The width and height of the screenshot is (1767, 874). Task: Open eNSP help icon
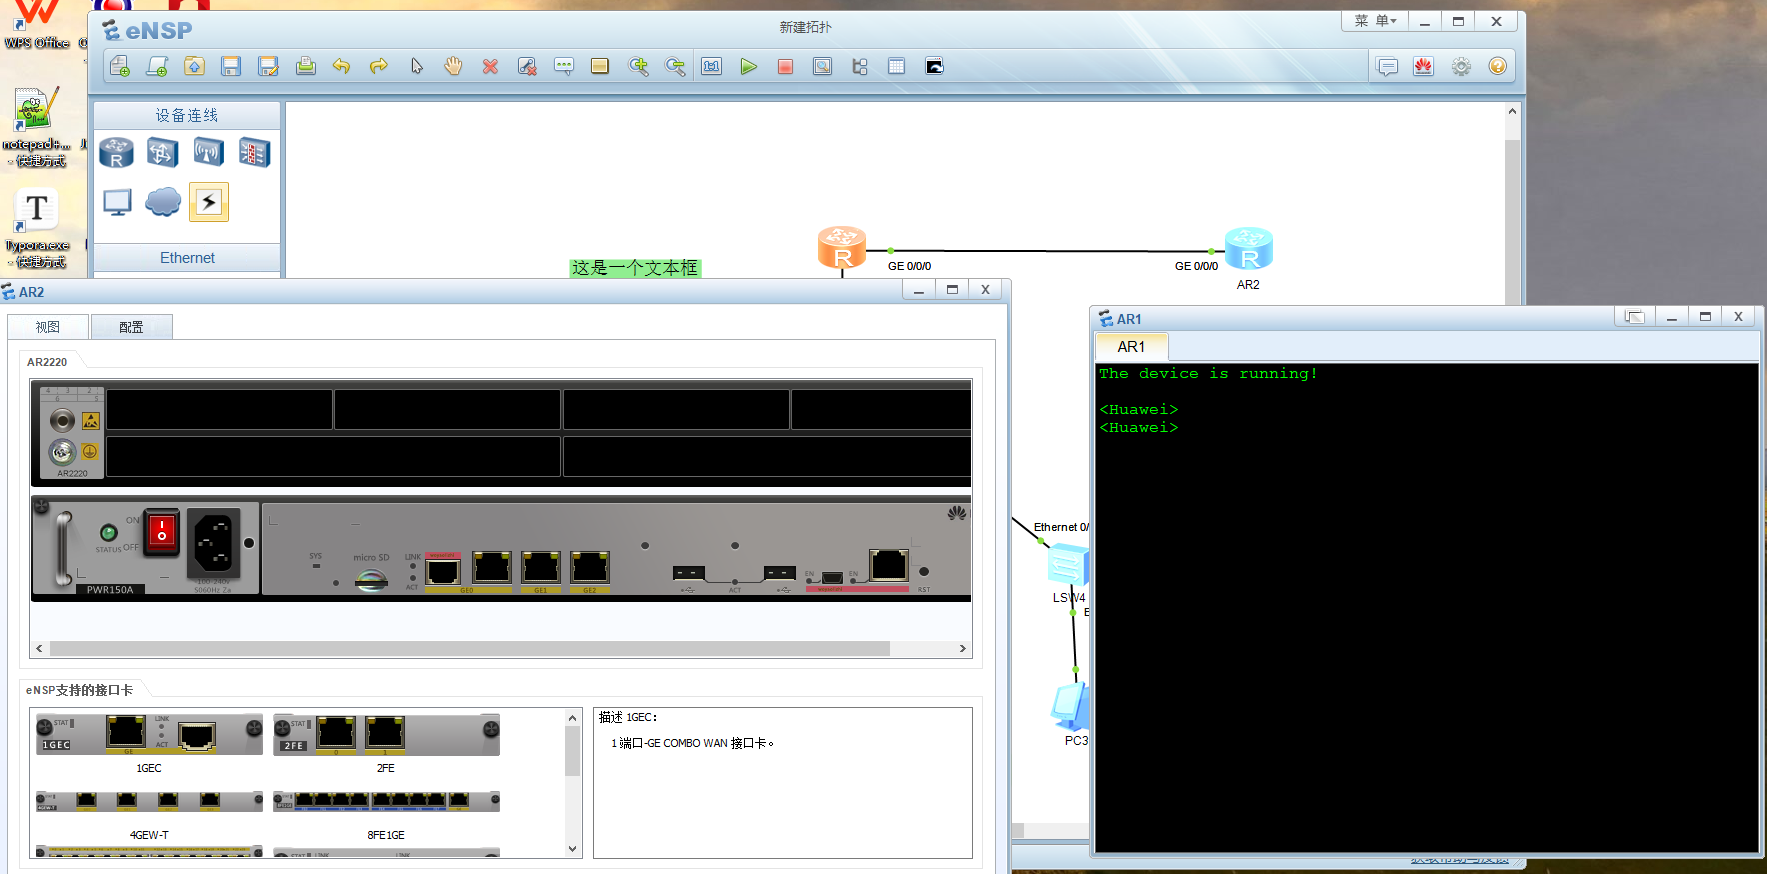pos(1497,66)
